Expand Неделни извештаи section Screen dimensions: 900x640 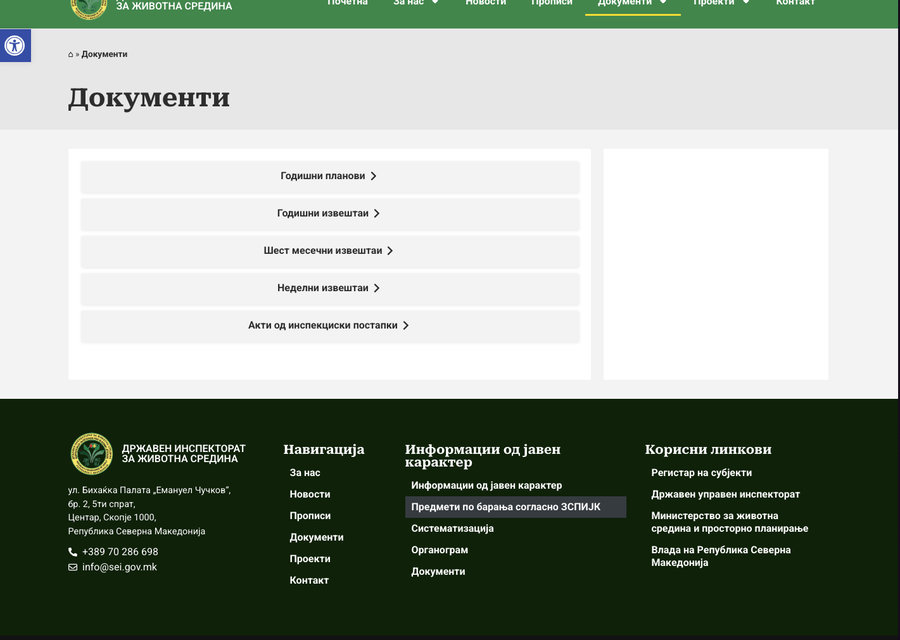(330, 288)
